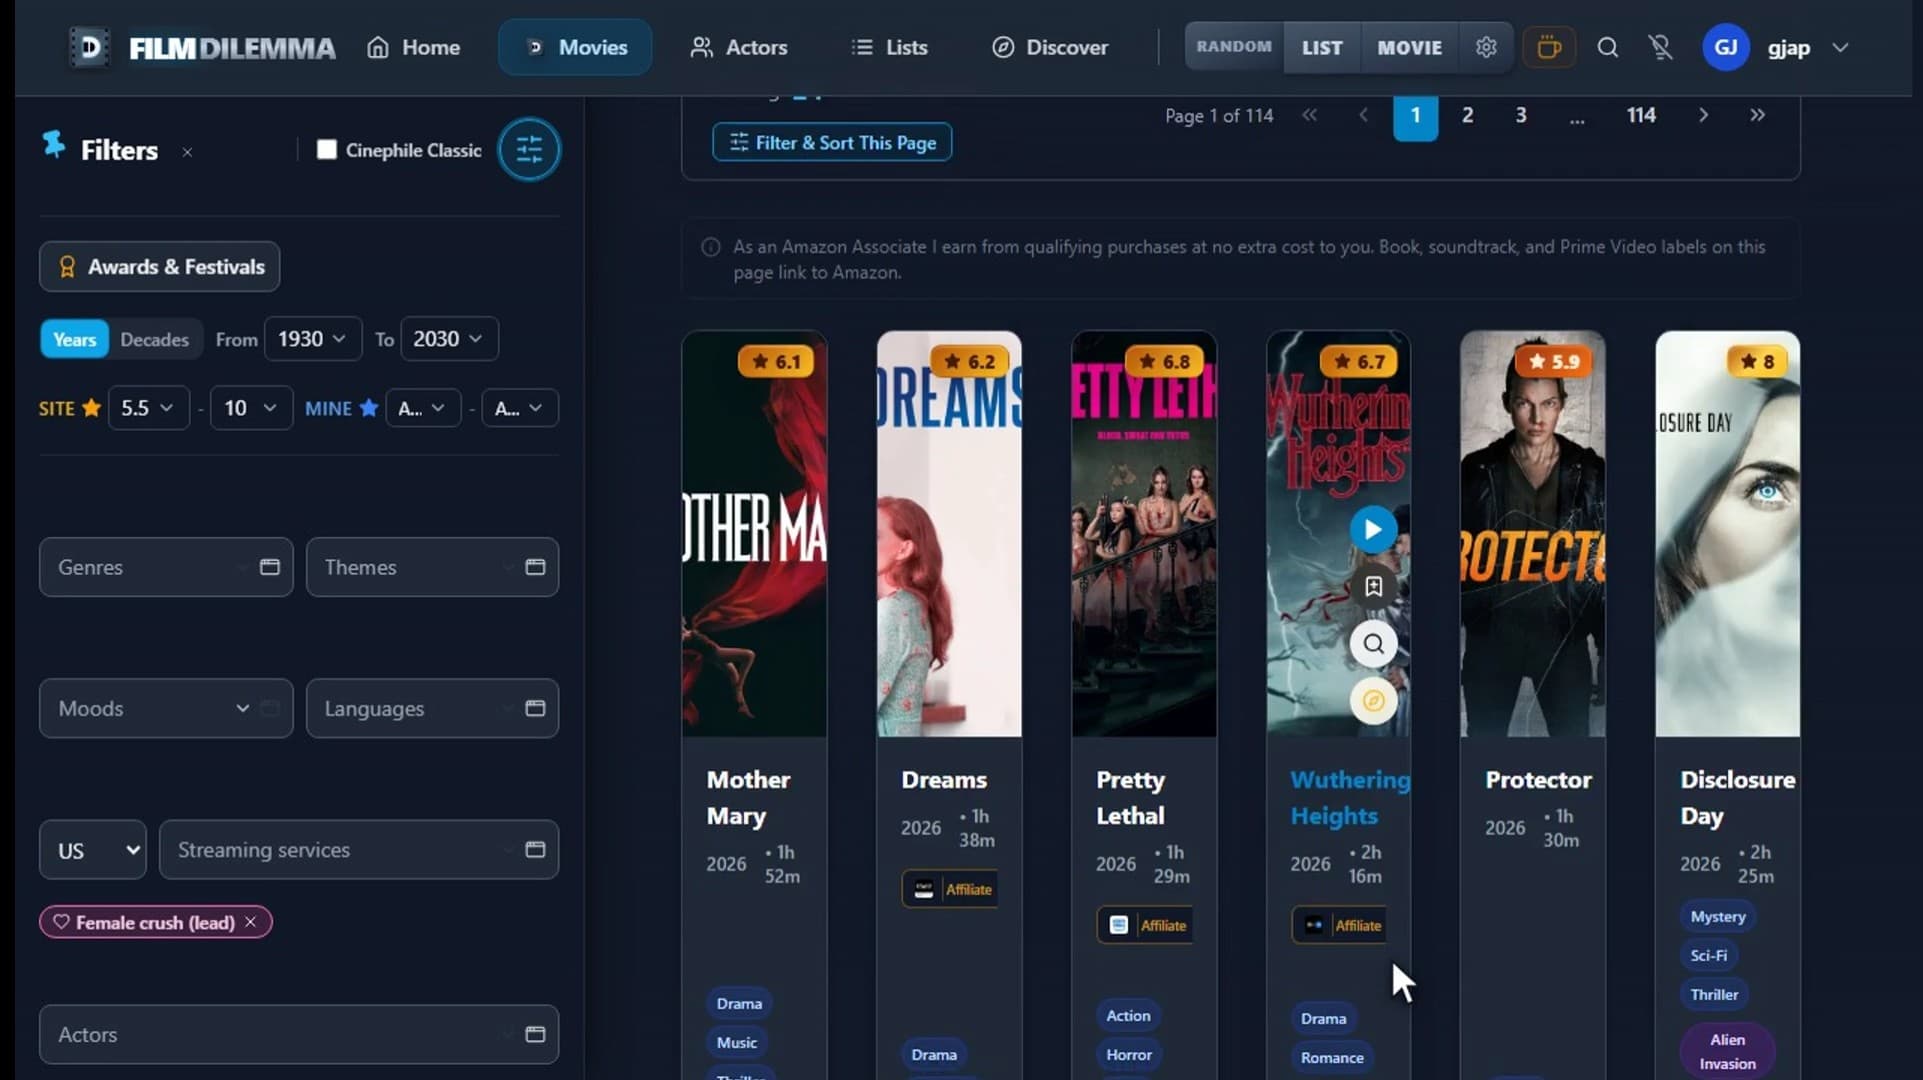Open the random picker settings gear
Viewport: 1923px width, 1080px height.
[1486, 47]
